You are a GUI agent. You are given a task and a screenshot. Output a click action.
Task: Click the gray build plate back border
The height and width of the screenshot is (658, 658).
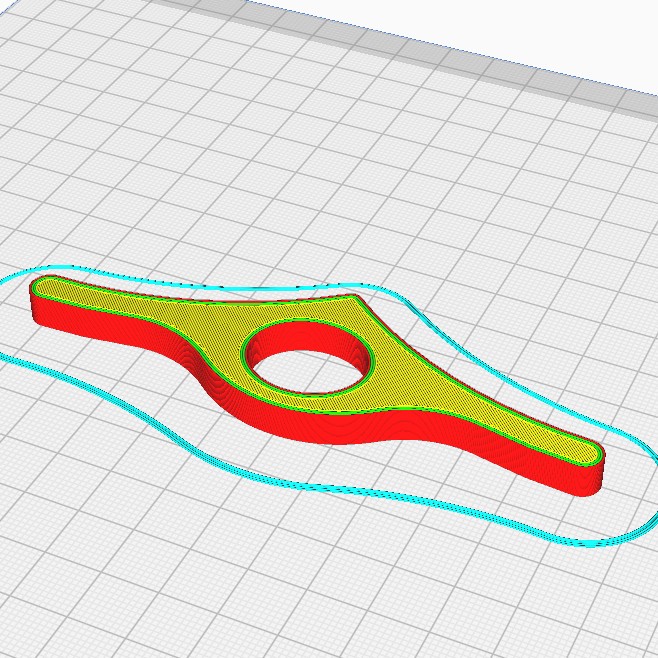[x=420, y=52]
